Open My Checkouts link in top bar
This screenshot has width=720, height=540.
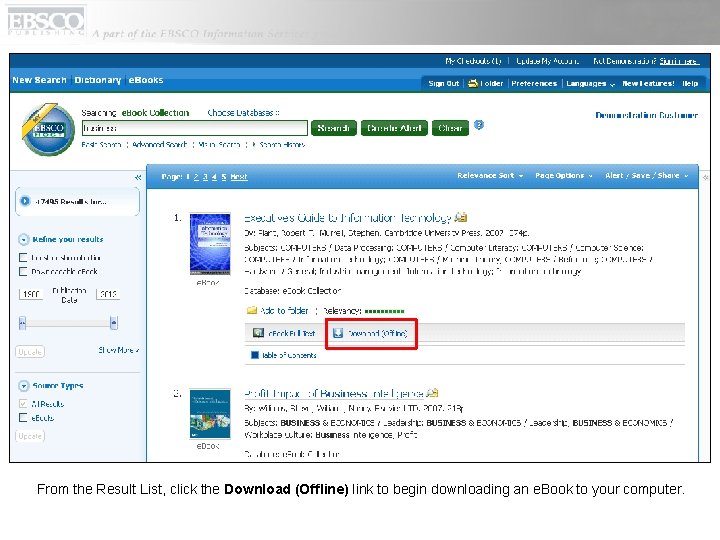tap(473, 61)
